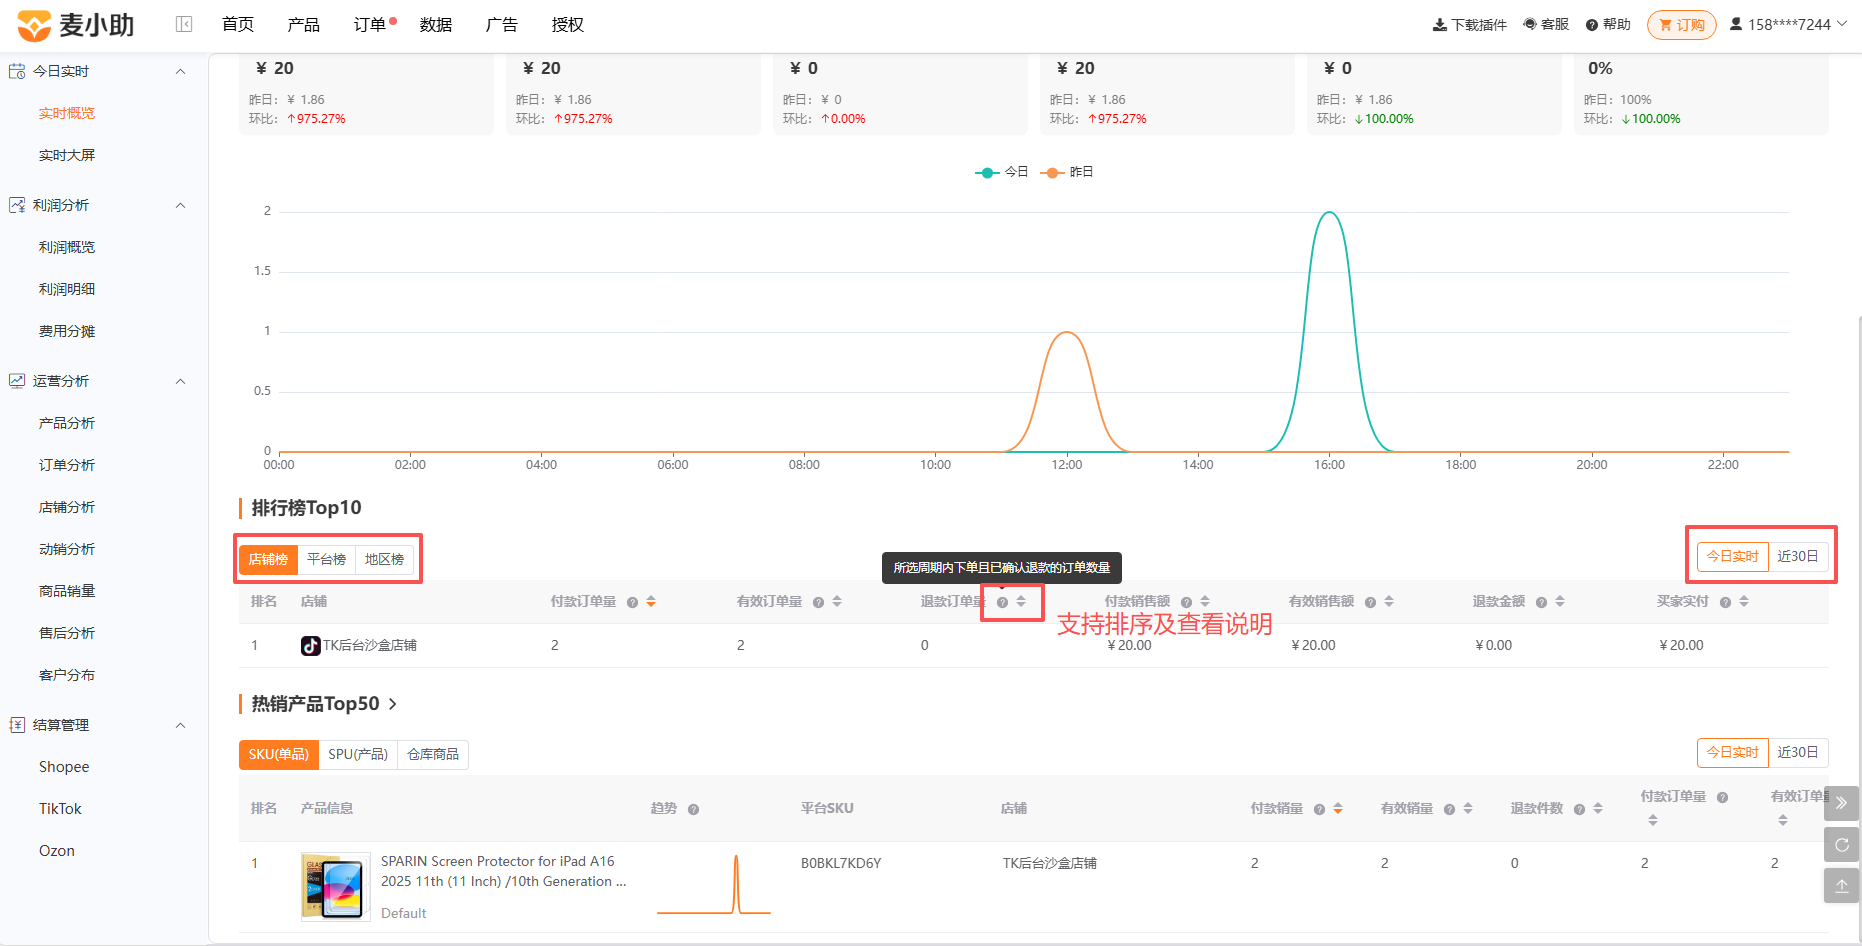Expand the double-arrow side panel button
This screenshot has width=1862, height=946.
1841,803
